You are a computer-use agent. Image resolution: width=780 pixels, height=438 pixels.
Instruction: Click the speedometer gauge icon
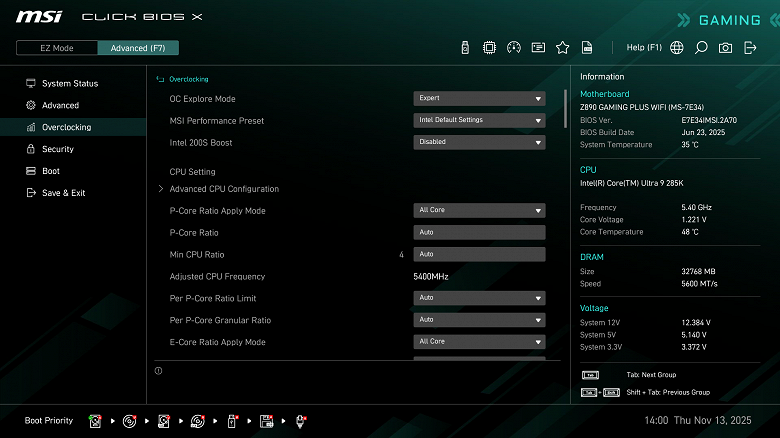coord(514,47)
